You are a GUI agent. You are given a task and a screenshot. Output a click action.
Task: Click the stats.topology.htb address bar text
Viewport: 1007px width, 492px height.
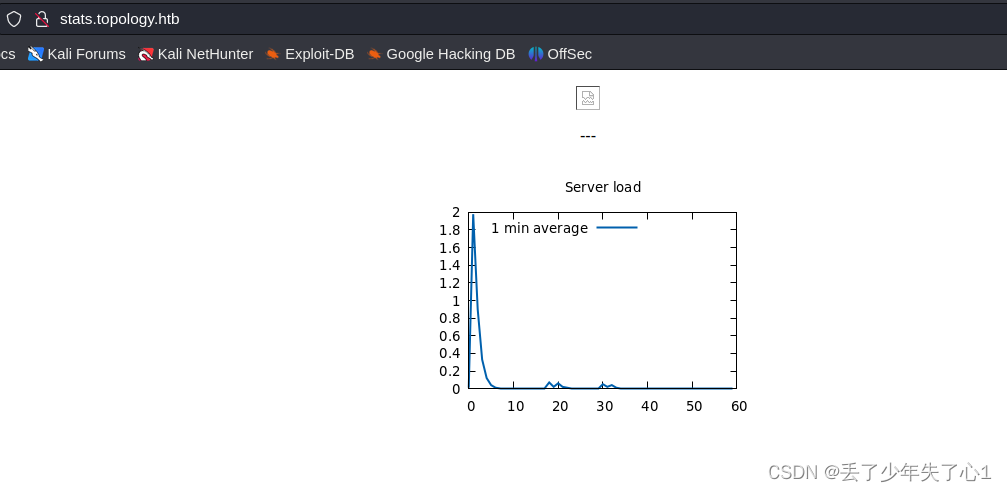119,19
